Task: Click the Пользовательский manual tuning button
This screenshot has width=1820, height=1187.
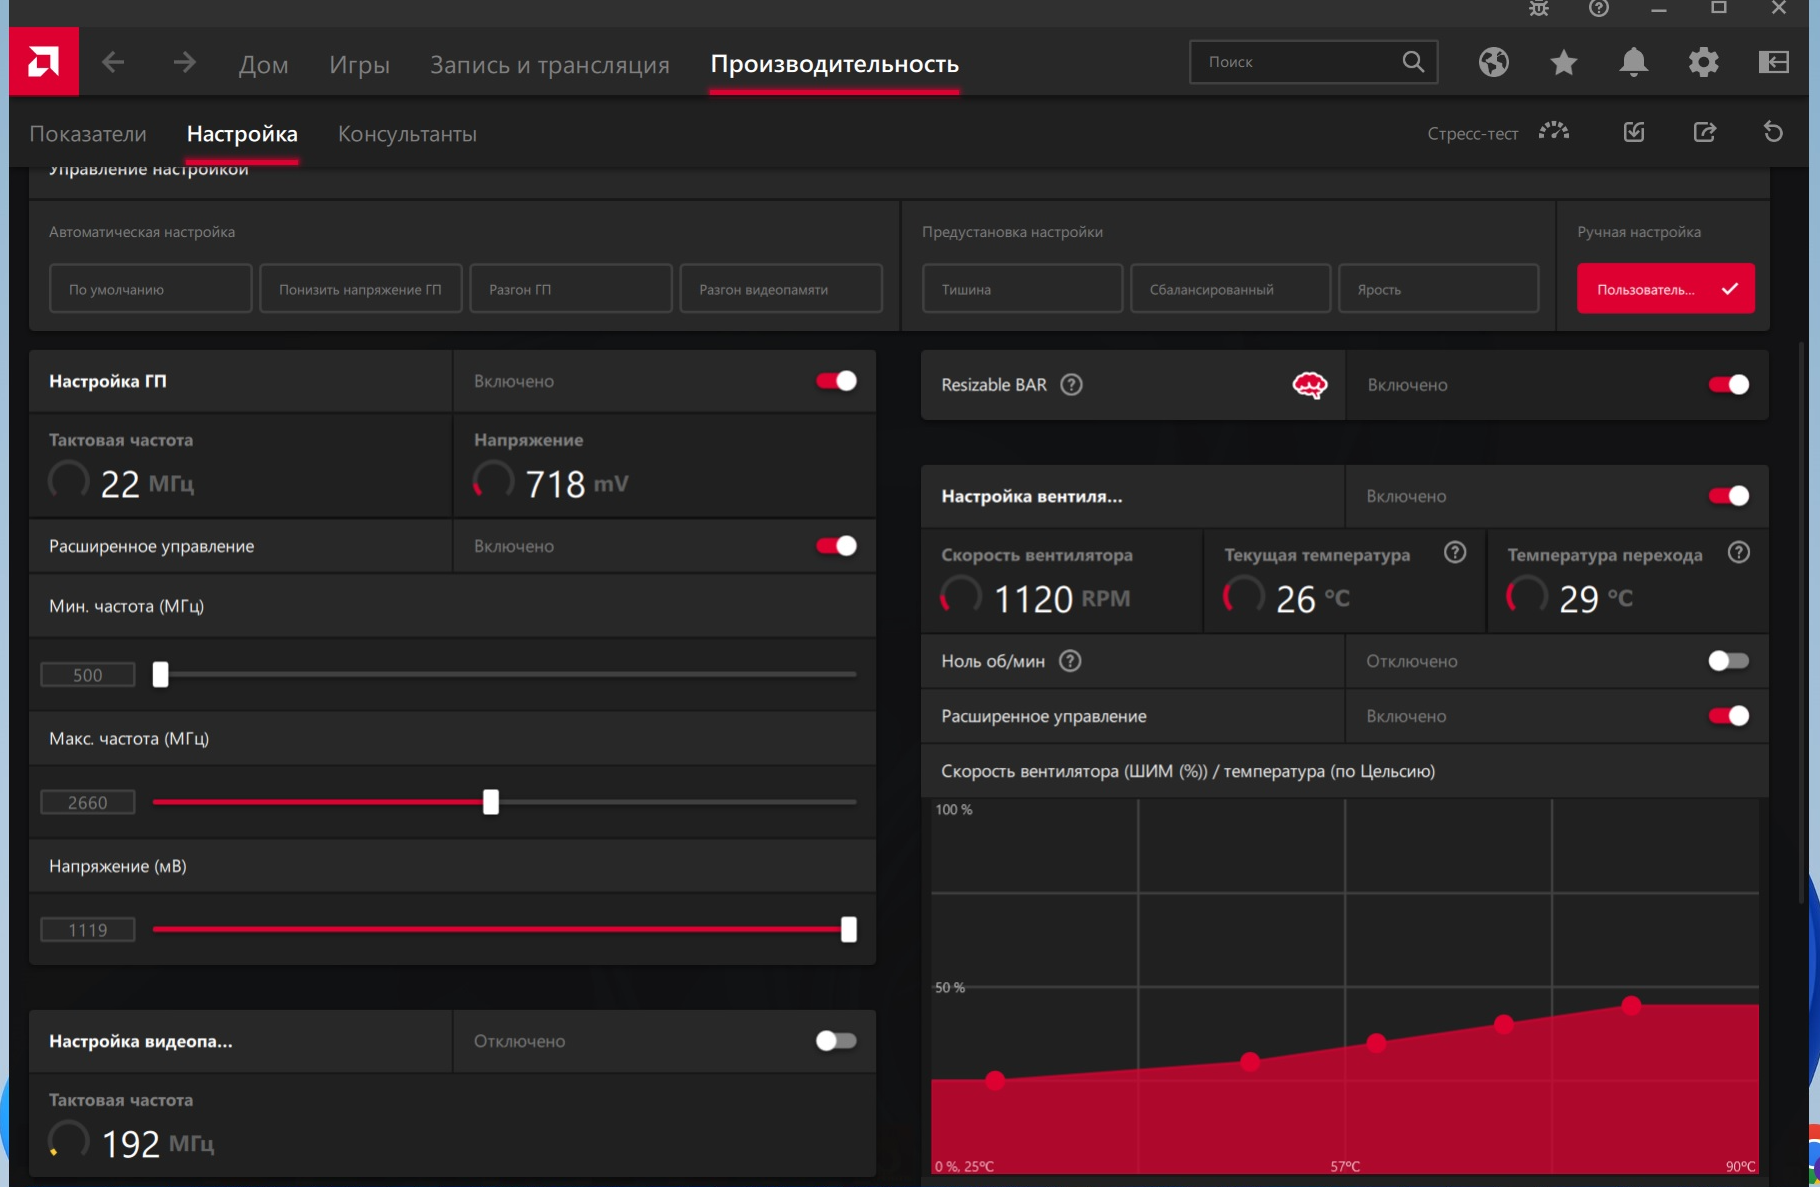Action: (1666, 289)
